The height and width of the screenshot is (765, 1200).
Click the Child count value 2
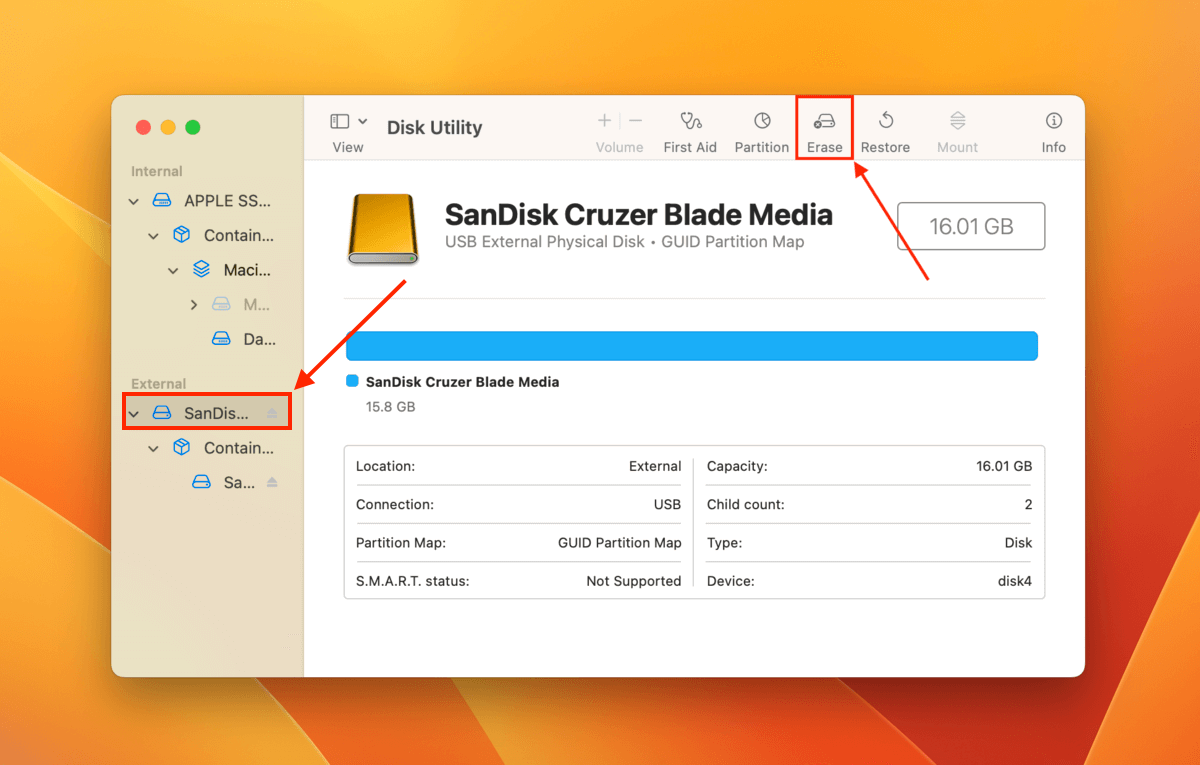1028,505
